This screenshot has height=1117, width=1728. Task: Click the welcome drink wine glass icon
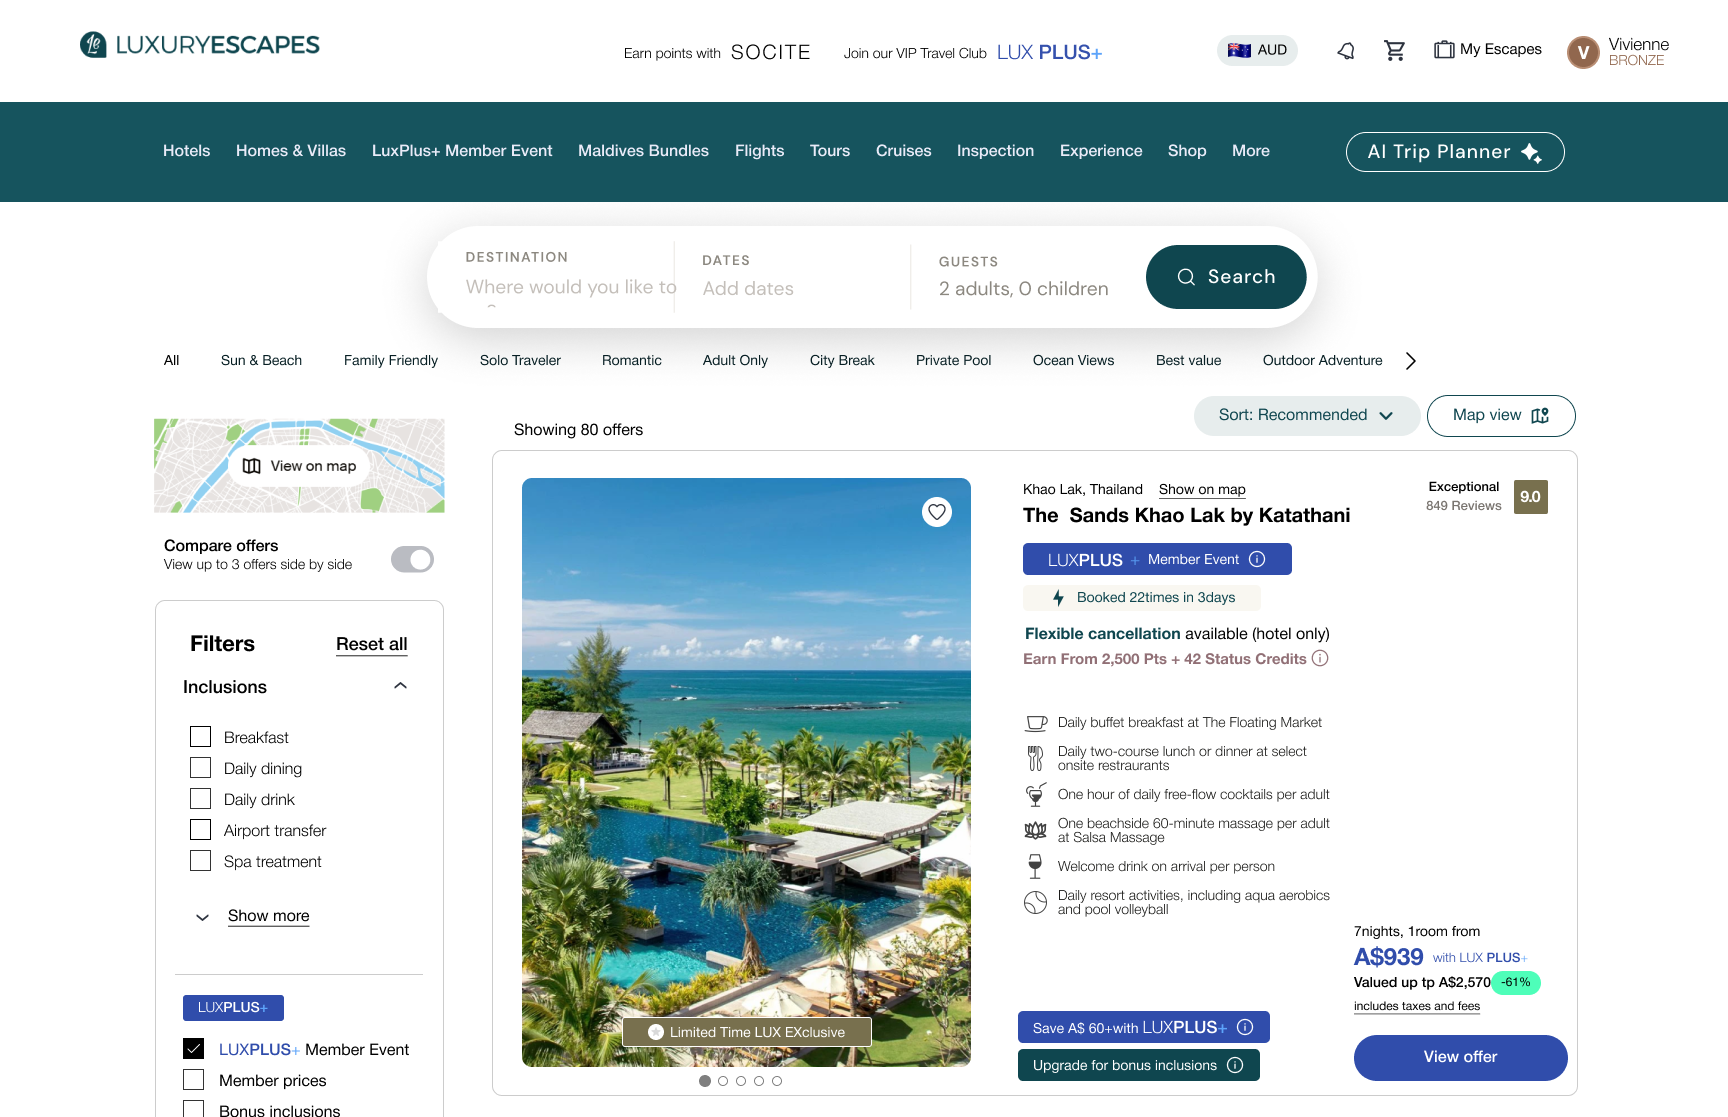click(x=1035, y=866)
